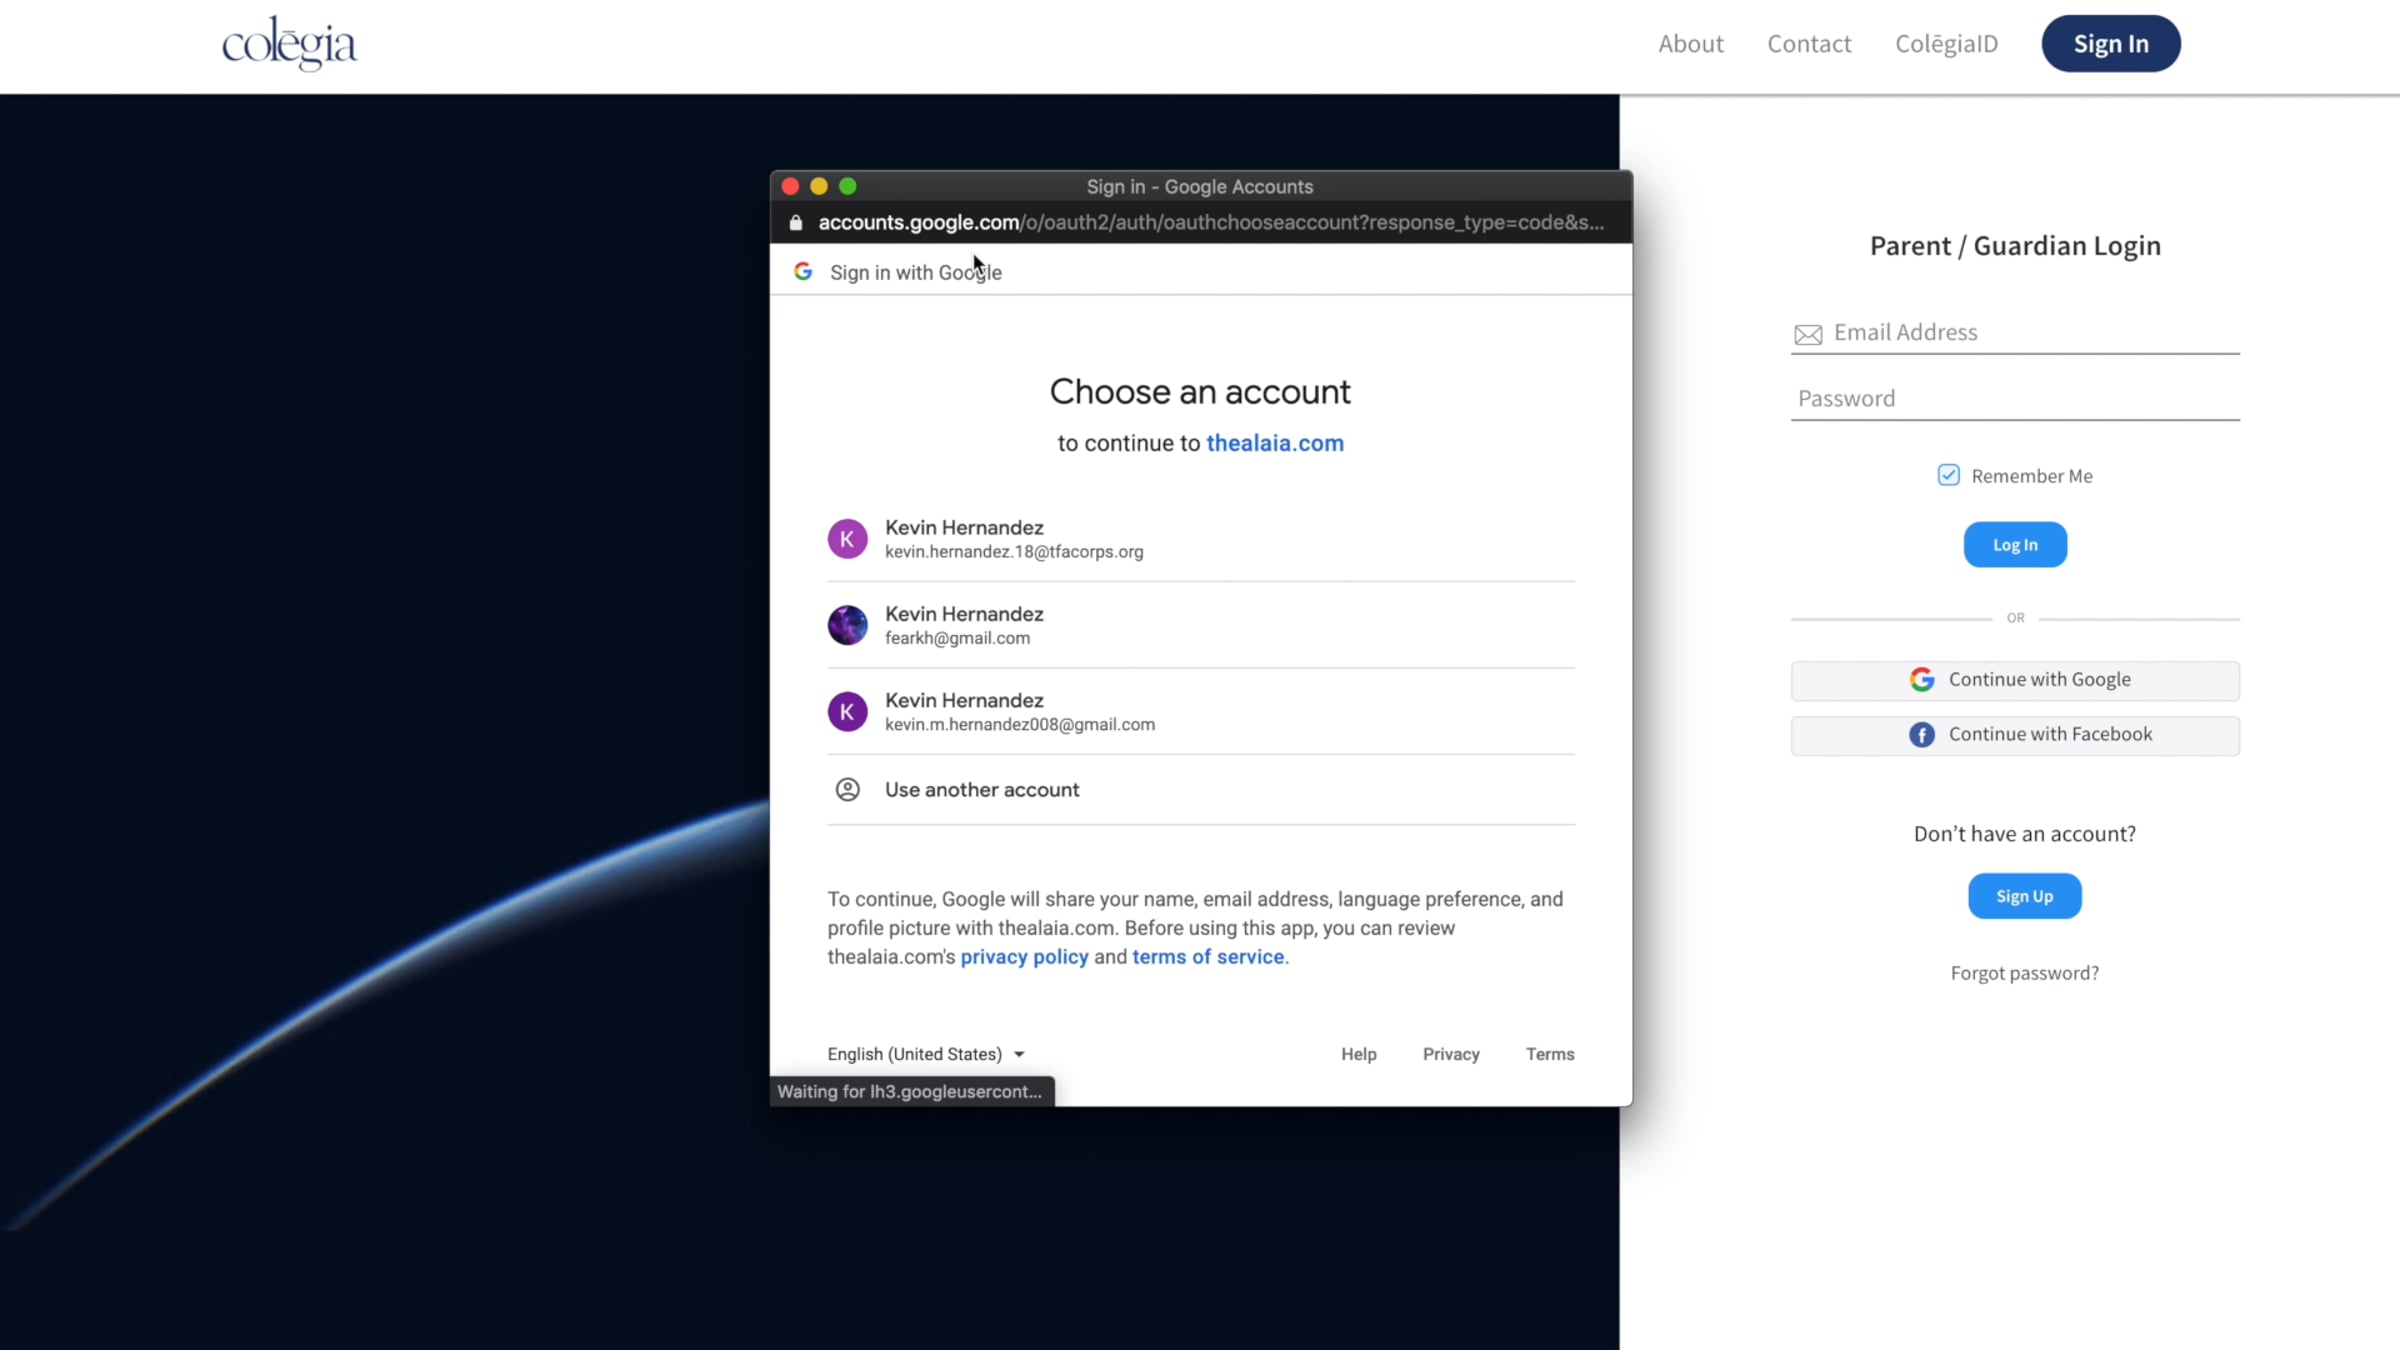Viewport: 2400px width, 1350px height.
Task: Open the Forgot password? link
Action: pos(2025,973)
